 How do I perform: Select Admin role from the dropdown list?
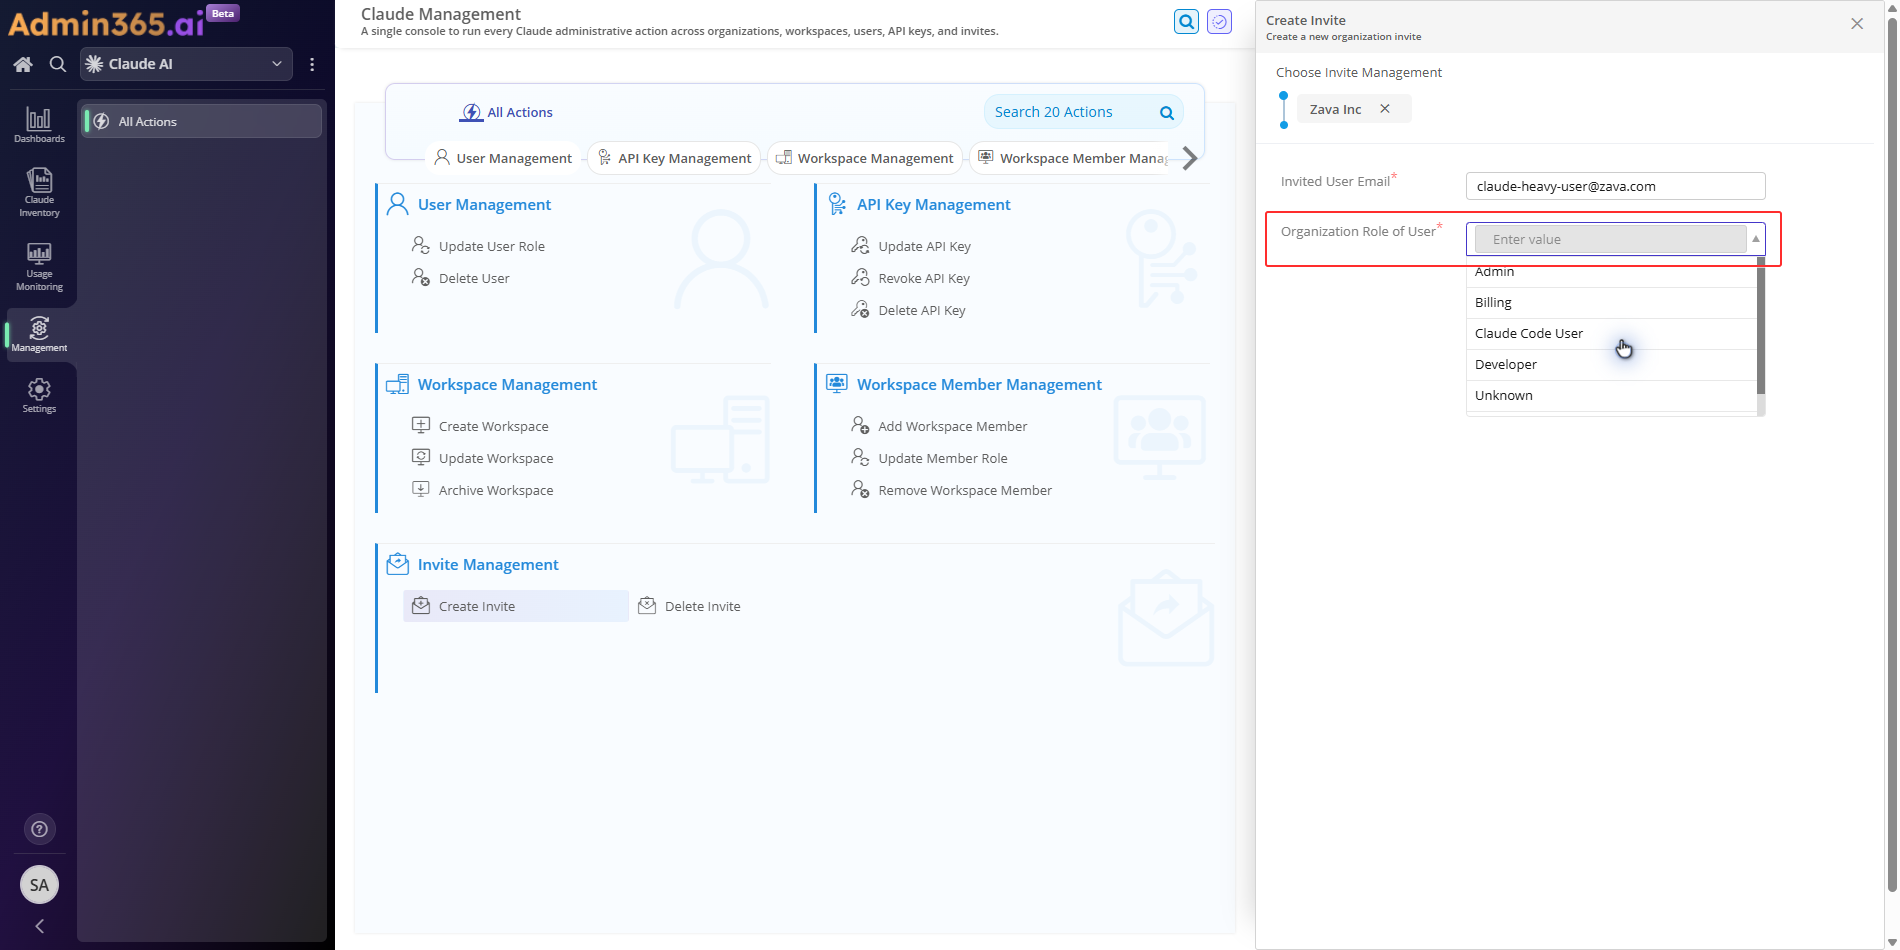tap(1611, 272)
